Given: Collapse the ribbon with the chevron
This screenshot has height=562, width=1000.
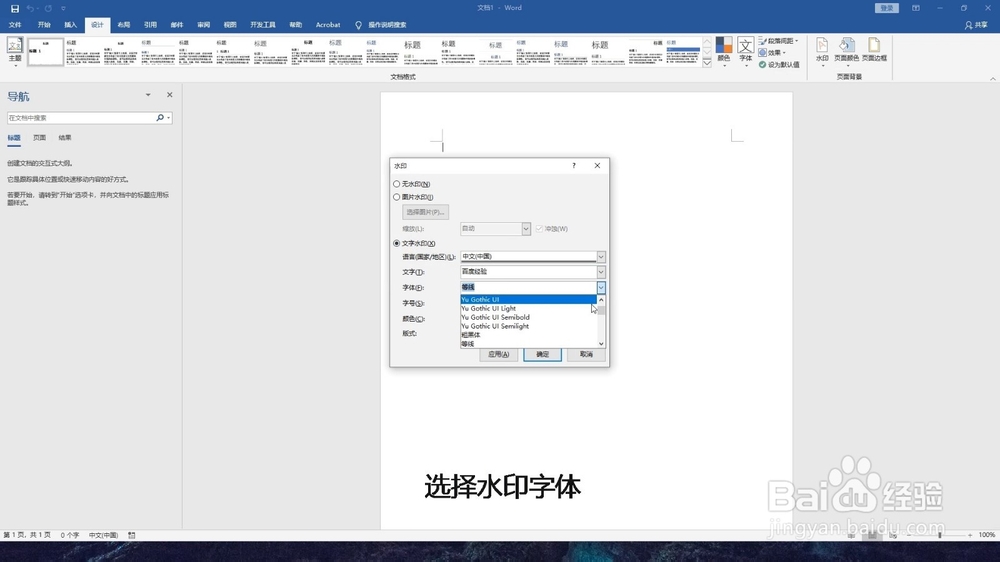Looking at the screenshot, I should point(992,78).
